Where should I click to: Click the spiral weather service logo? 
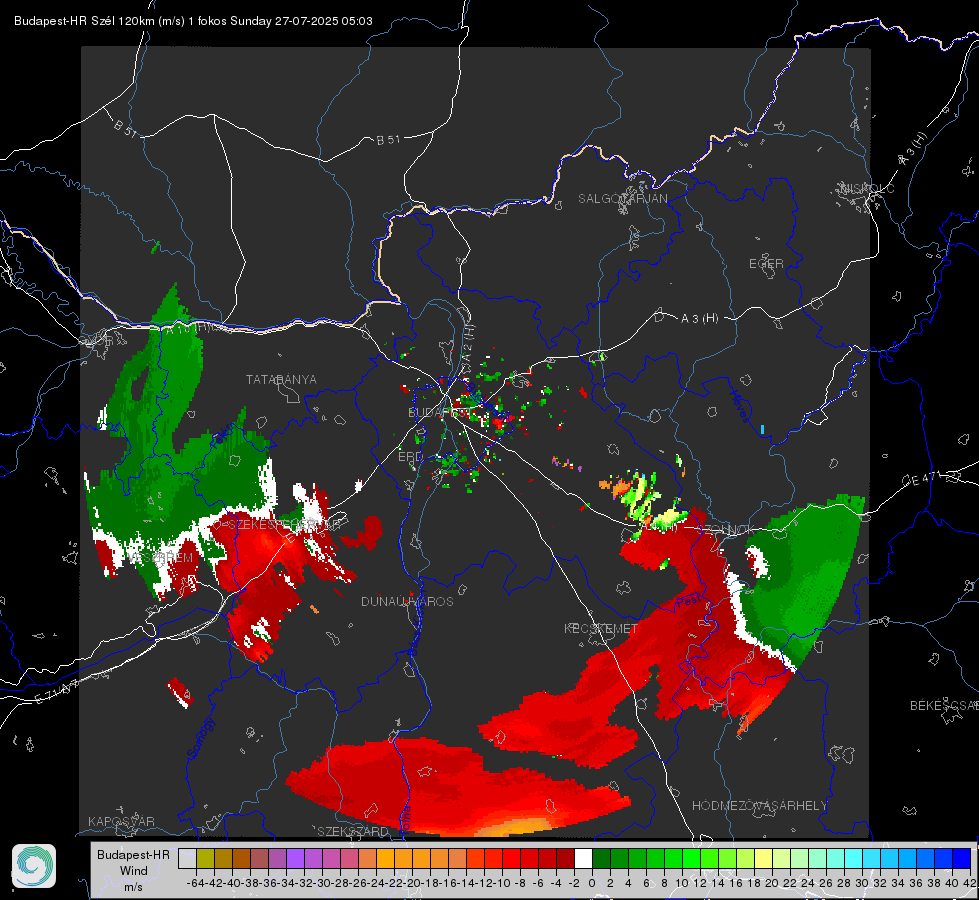click(x=34, y=866)
